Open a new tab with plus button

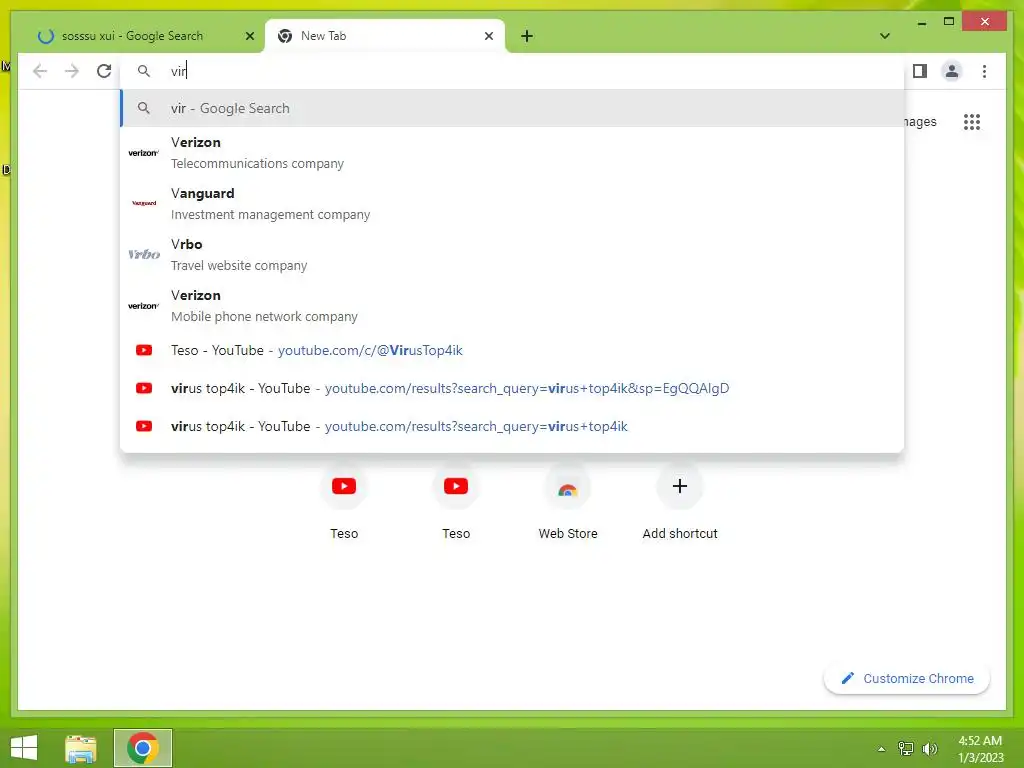[x=527, y=36]
